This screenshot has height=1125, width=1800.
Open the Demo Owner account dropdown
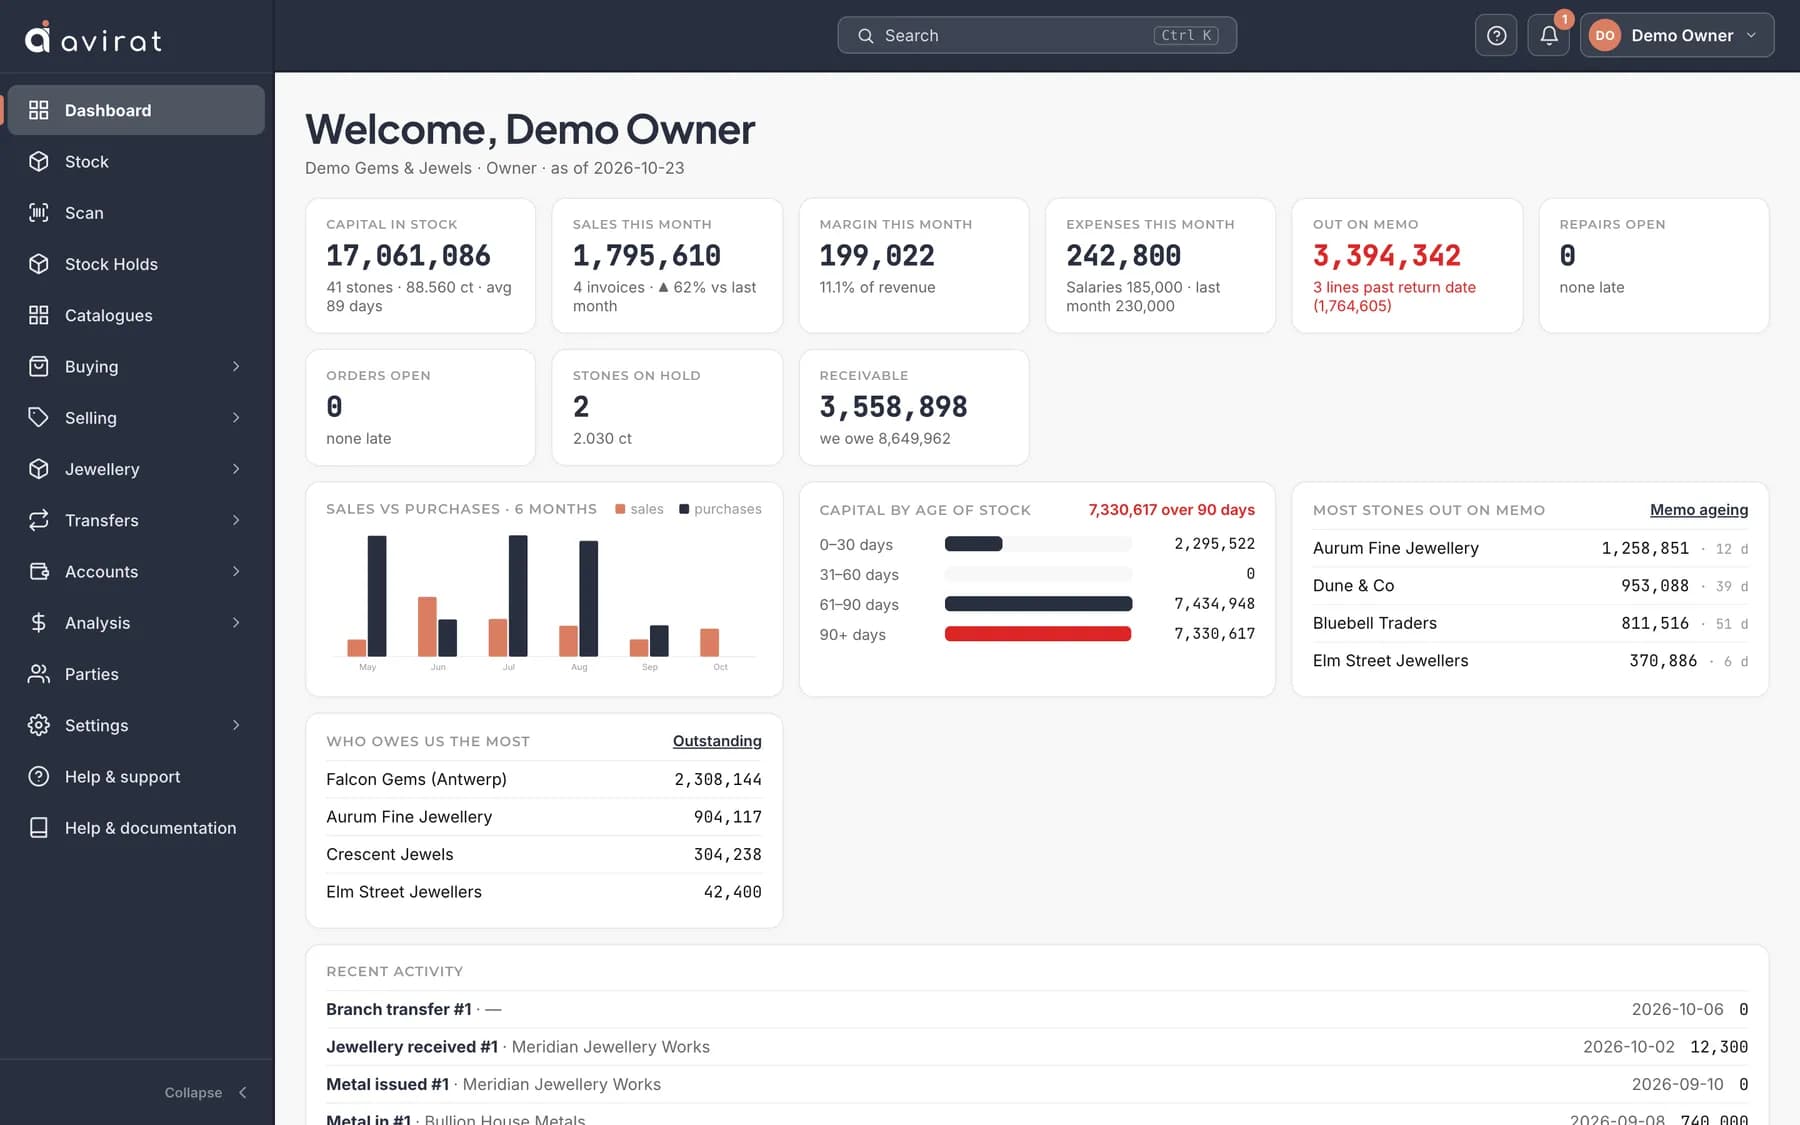click(x=1677, y=35)
